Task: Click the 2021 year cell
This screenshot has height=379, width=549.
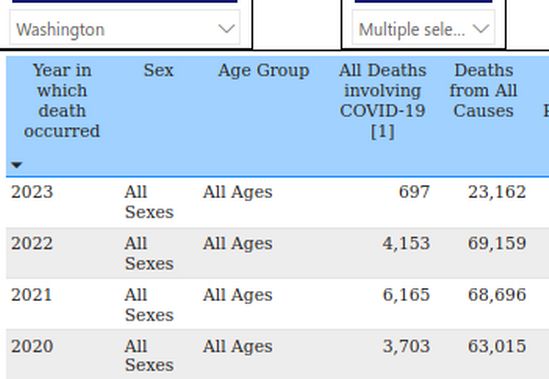Action: [x=32, y=295]
